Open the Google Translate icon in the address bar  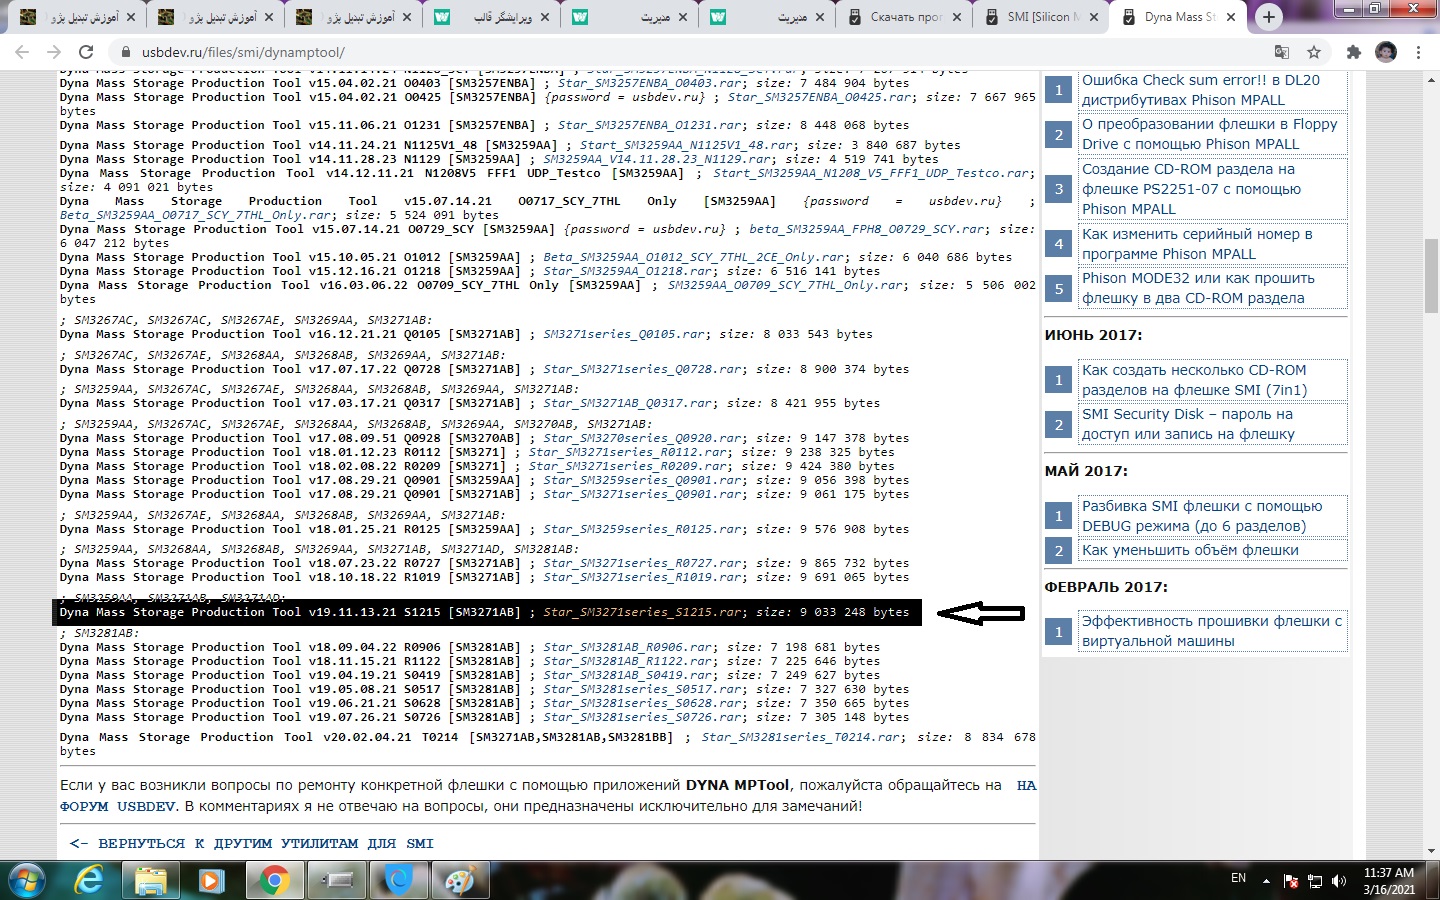coord(1282,52)
